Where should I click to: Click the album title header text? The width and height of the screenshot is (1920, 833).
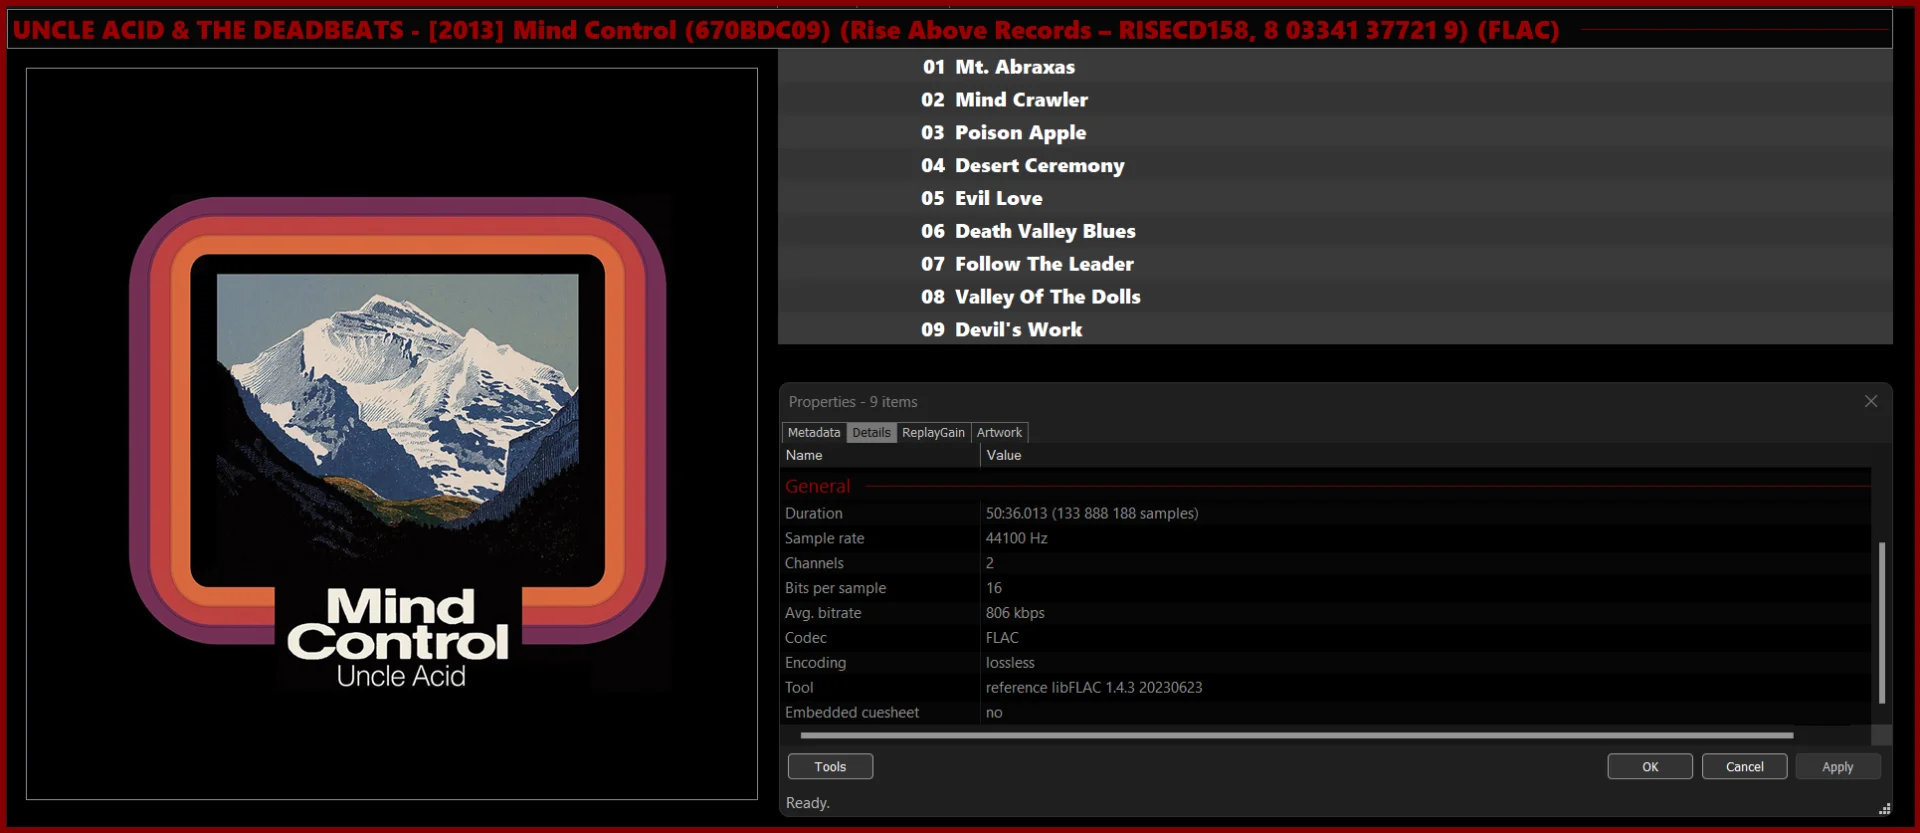pos(786,30)
